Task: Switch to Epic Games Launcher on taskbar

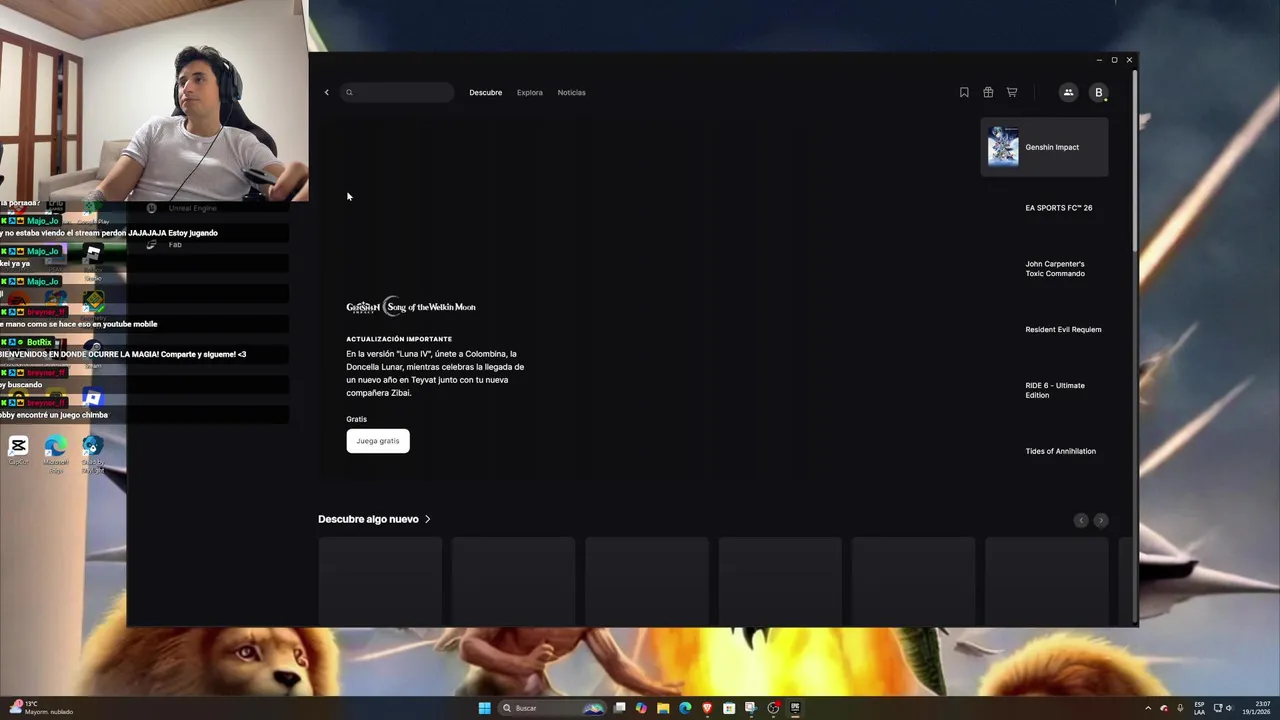Action: pyautogui.click(x=795, y=708)
